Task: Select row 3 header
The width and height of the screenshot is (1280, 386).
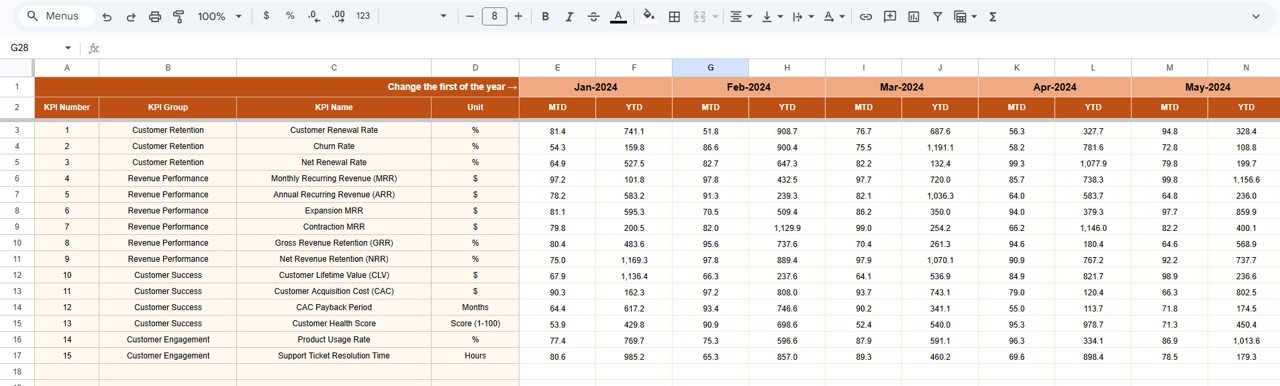Action: click(x=17, y=130)
